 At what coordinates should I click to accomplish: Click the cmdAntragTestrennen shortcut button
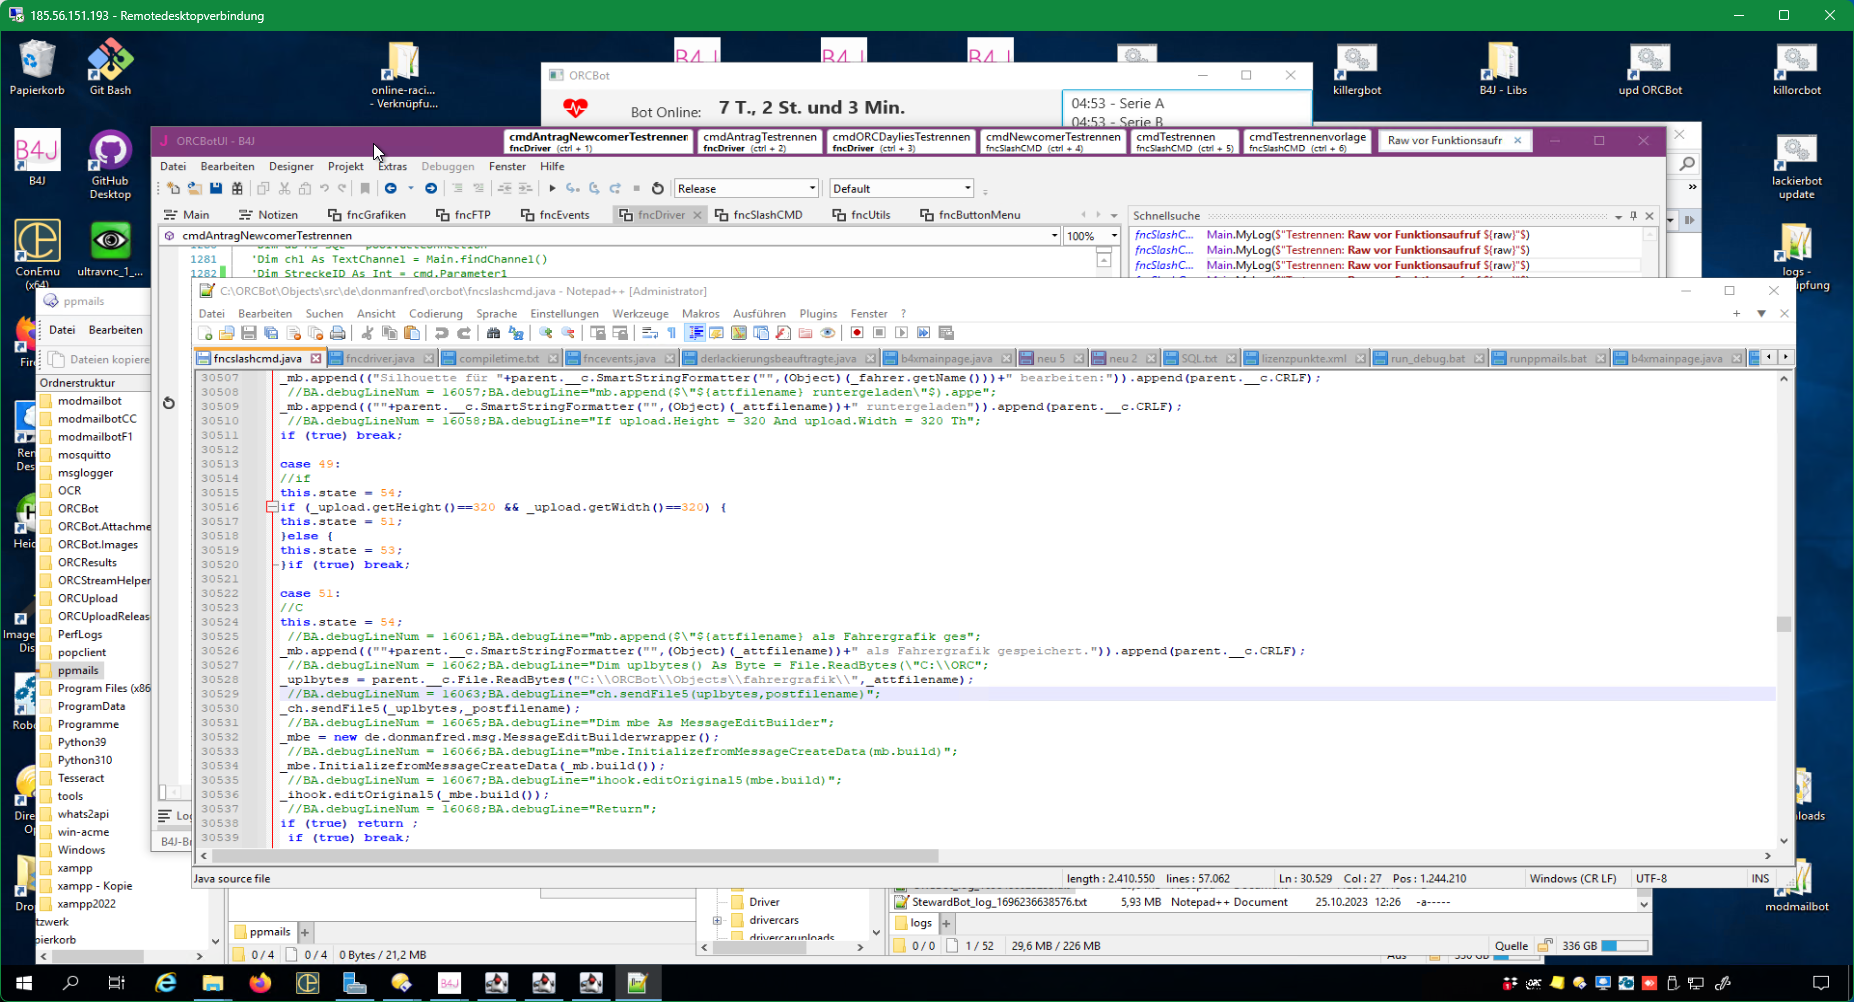(759, 141)
